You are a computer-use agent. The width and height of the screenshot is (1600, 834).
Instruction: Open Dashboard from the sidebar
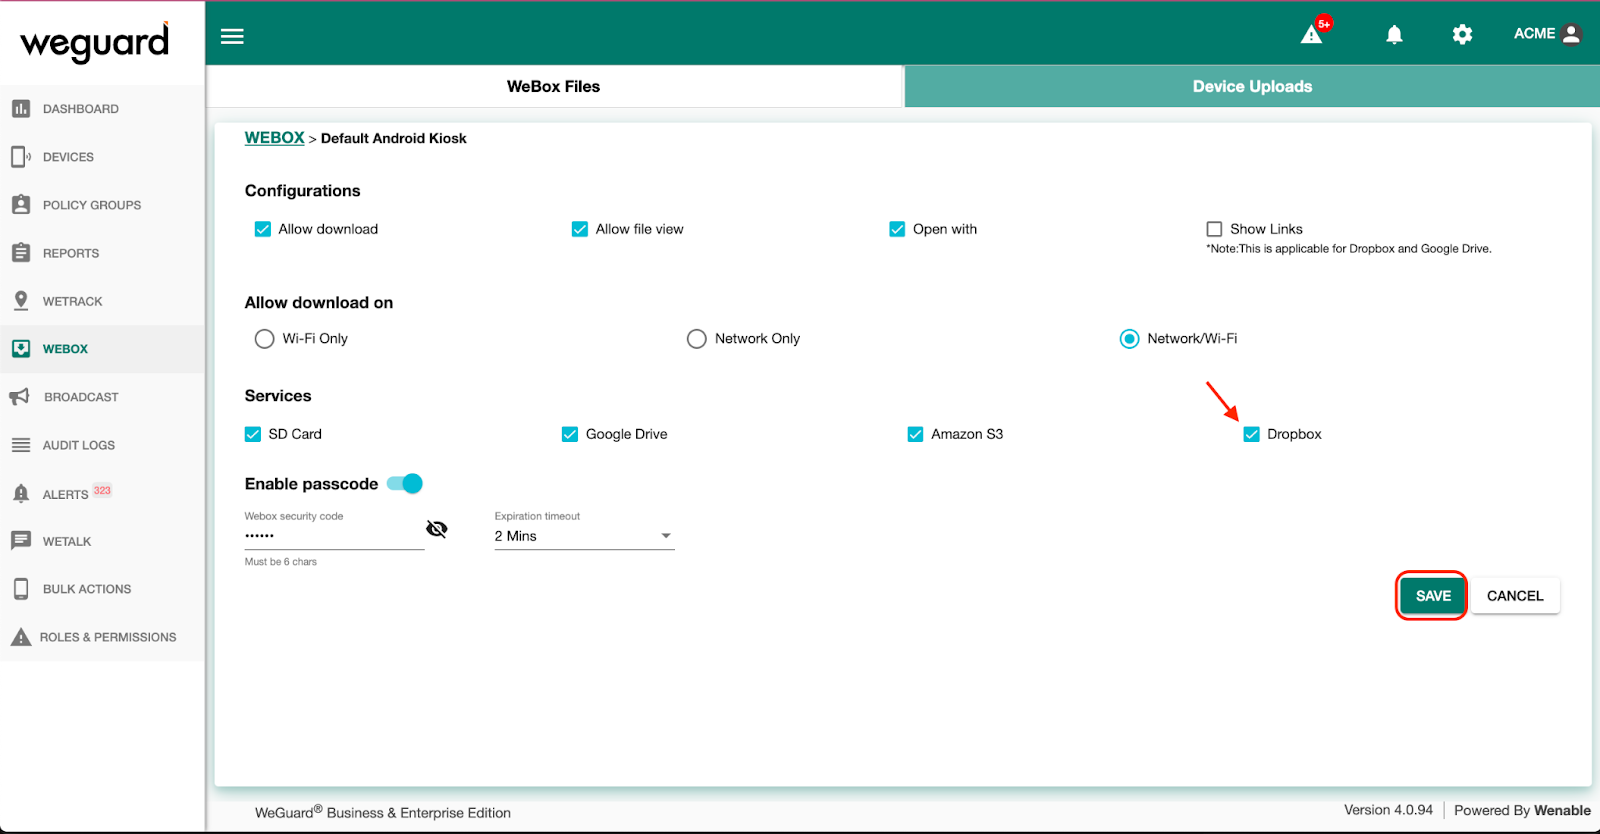click(x=102, y=109)
